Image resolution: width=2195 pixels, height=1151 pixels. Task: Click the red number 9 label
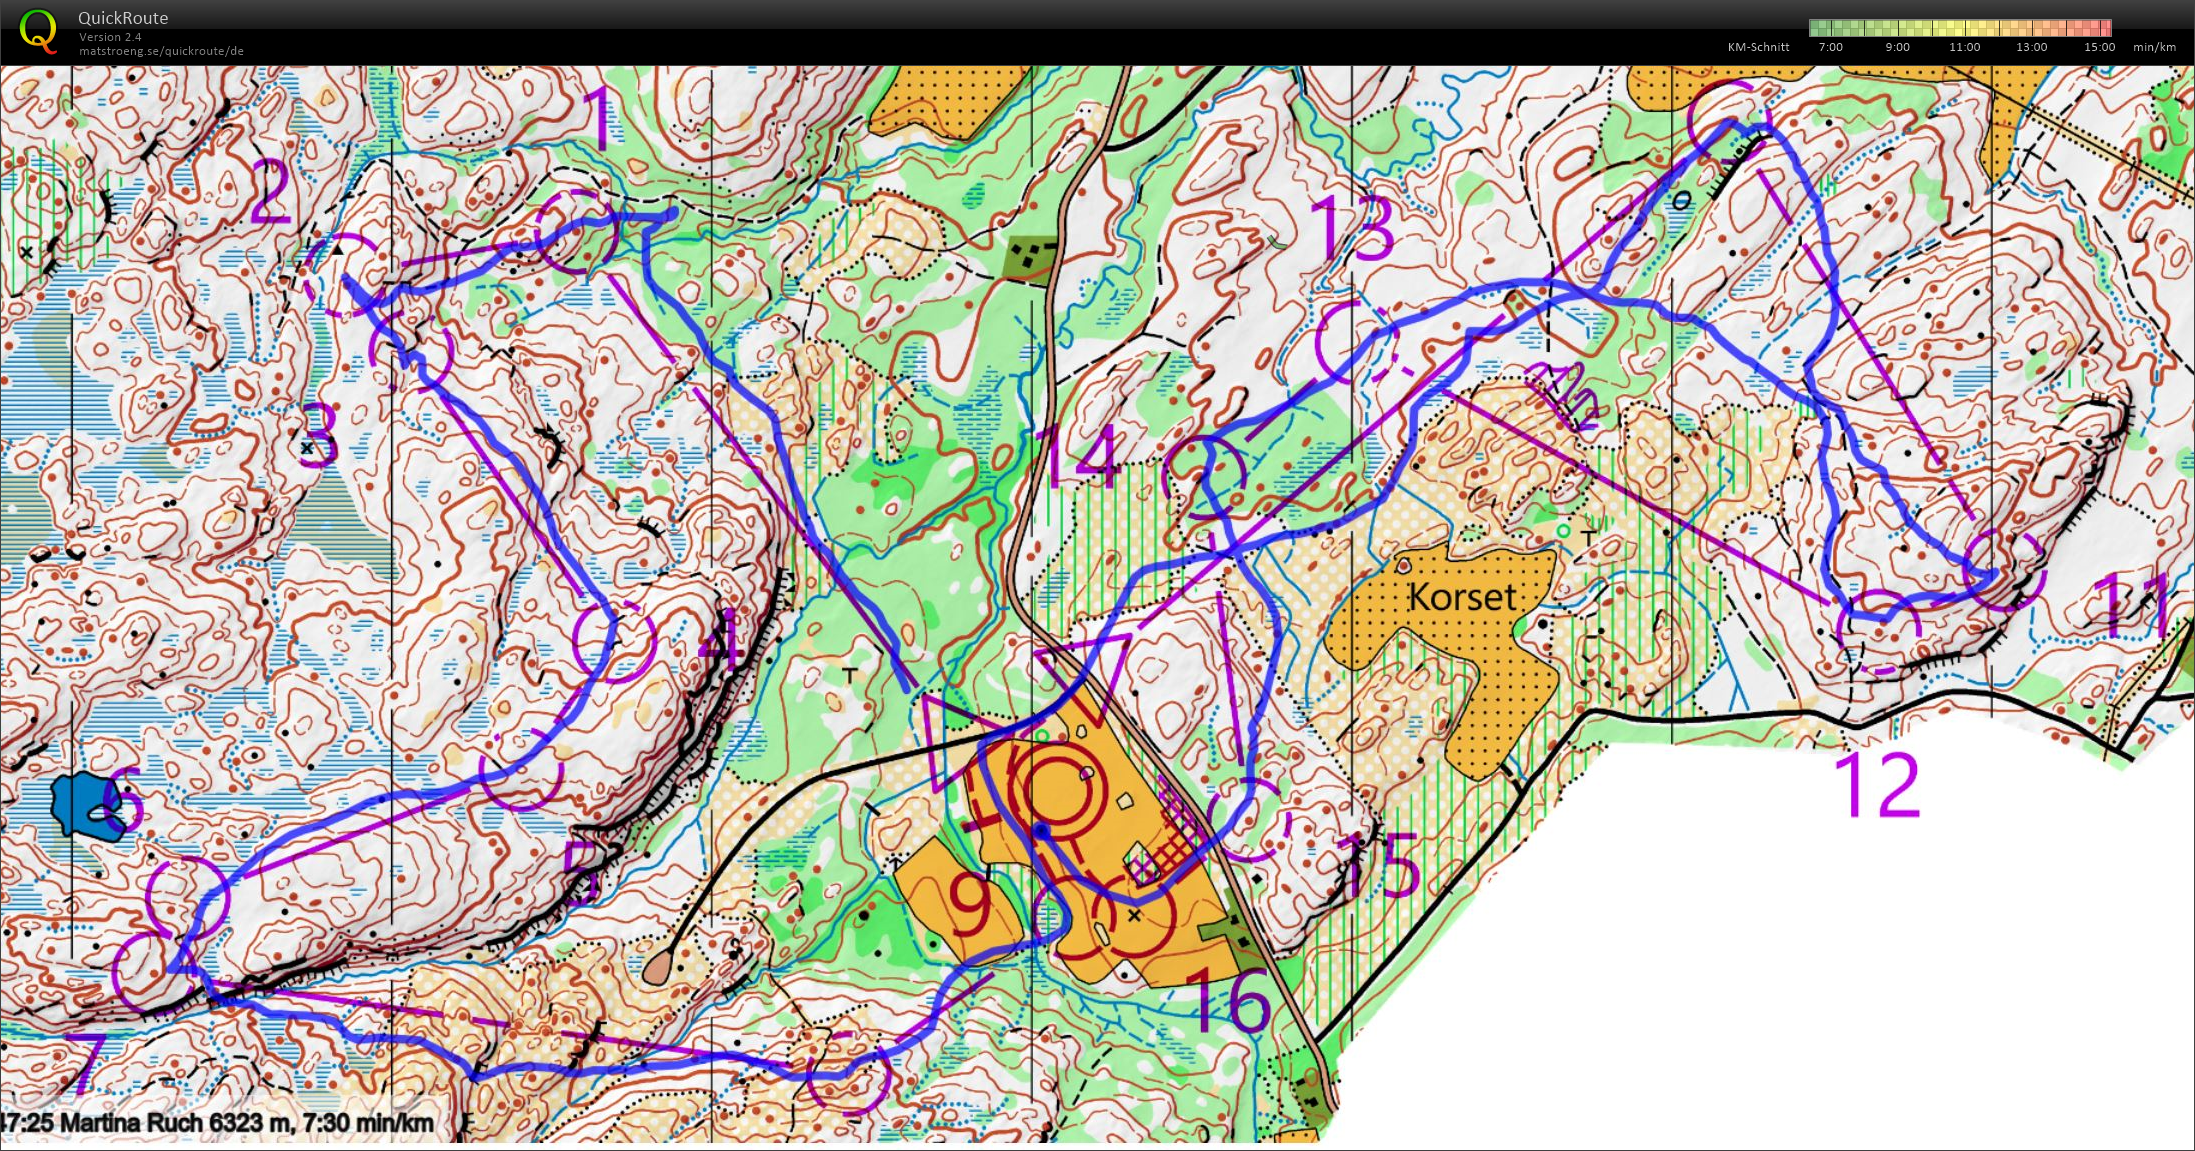968,906
